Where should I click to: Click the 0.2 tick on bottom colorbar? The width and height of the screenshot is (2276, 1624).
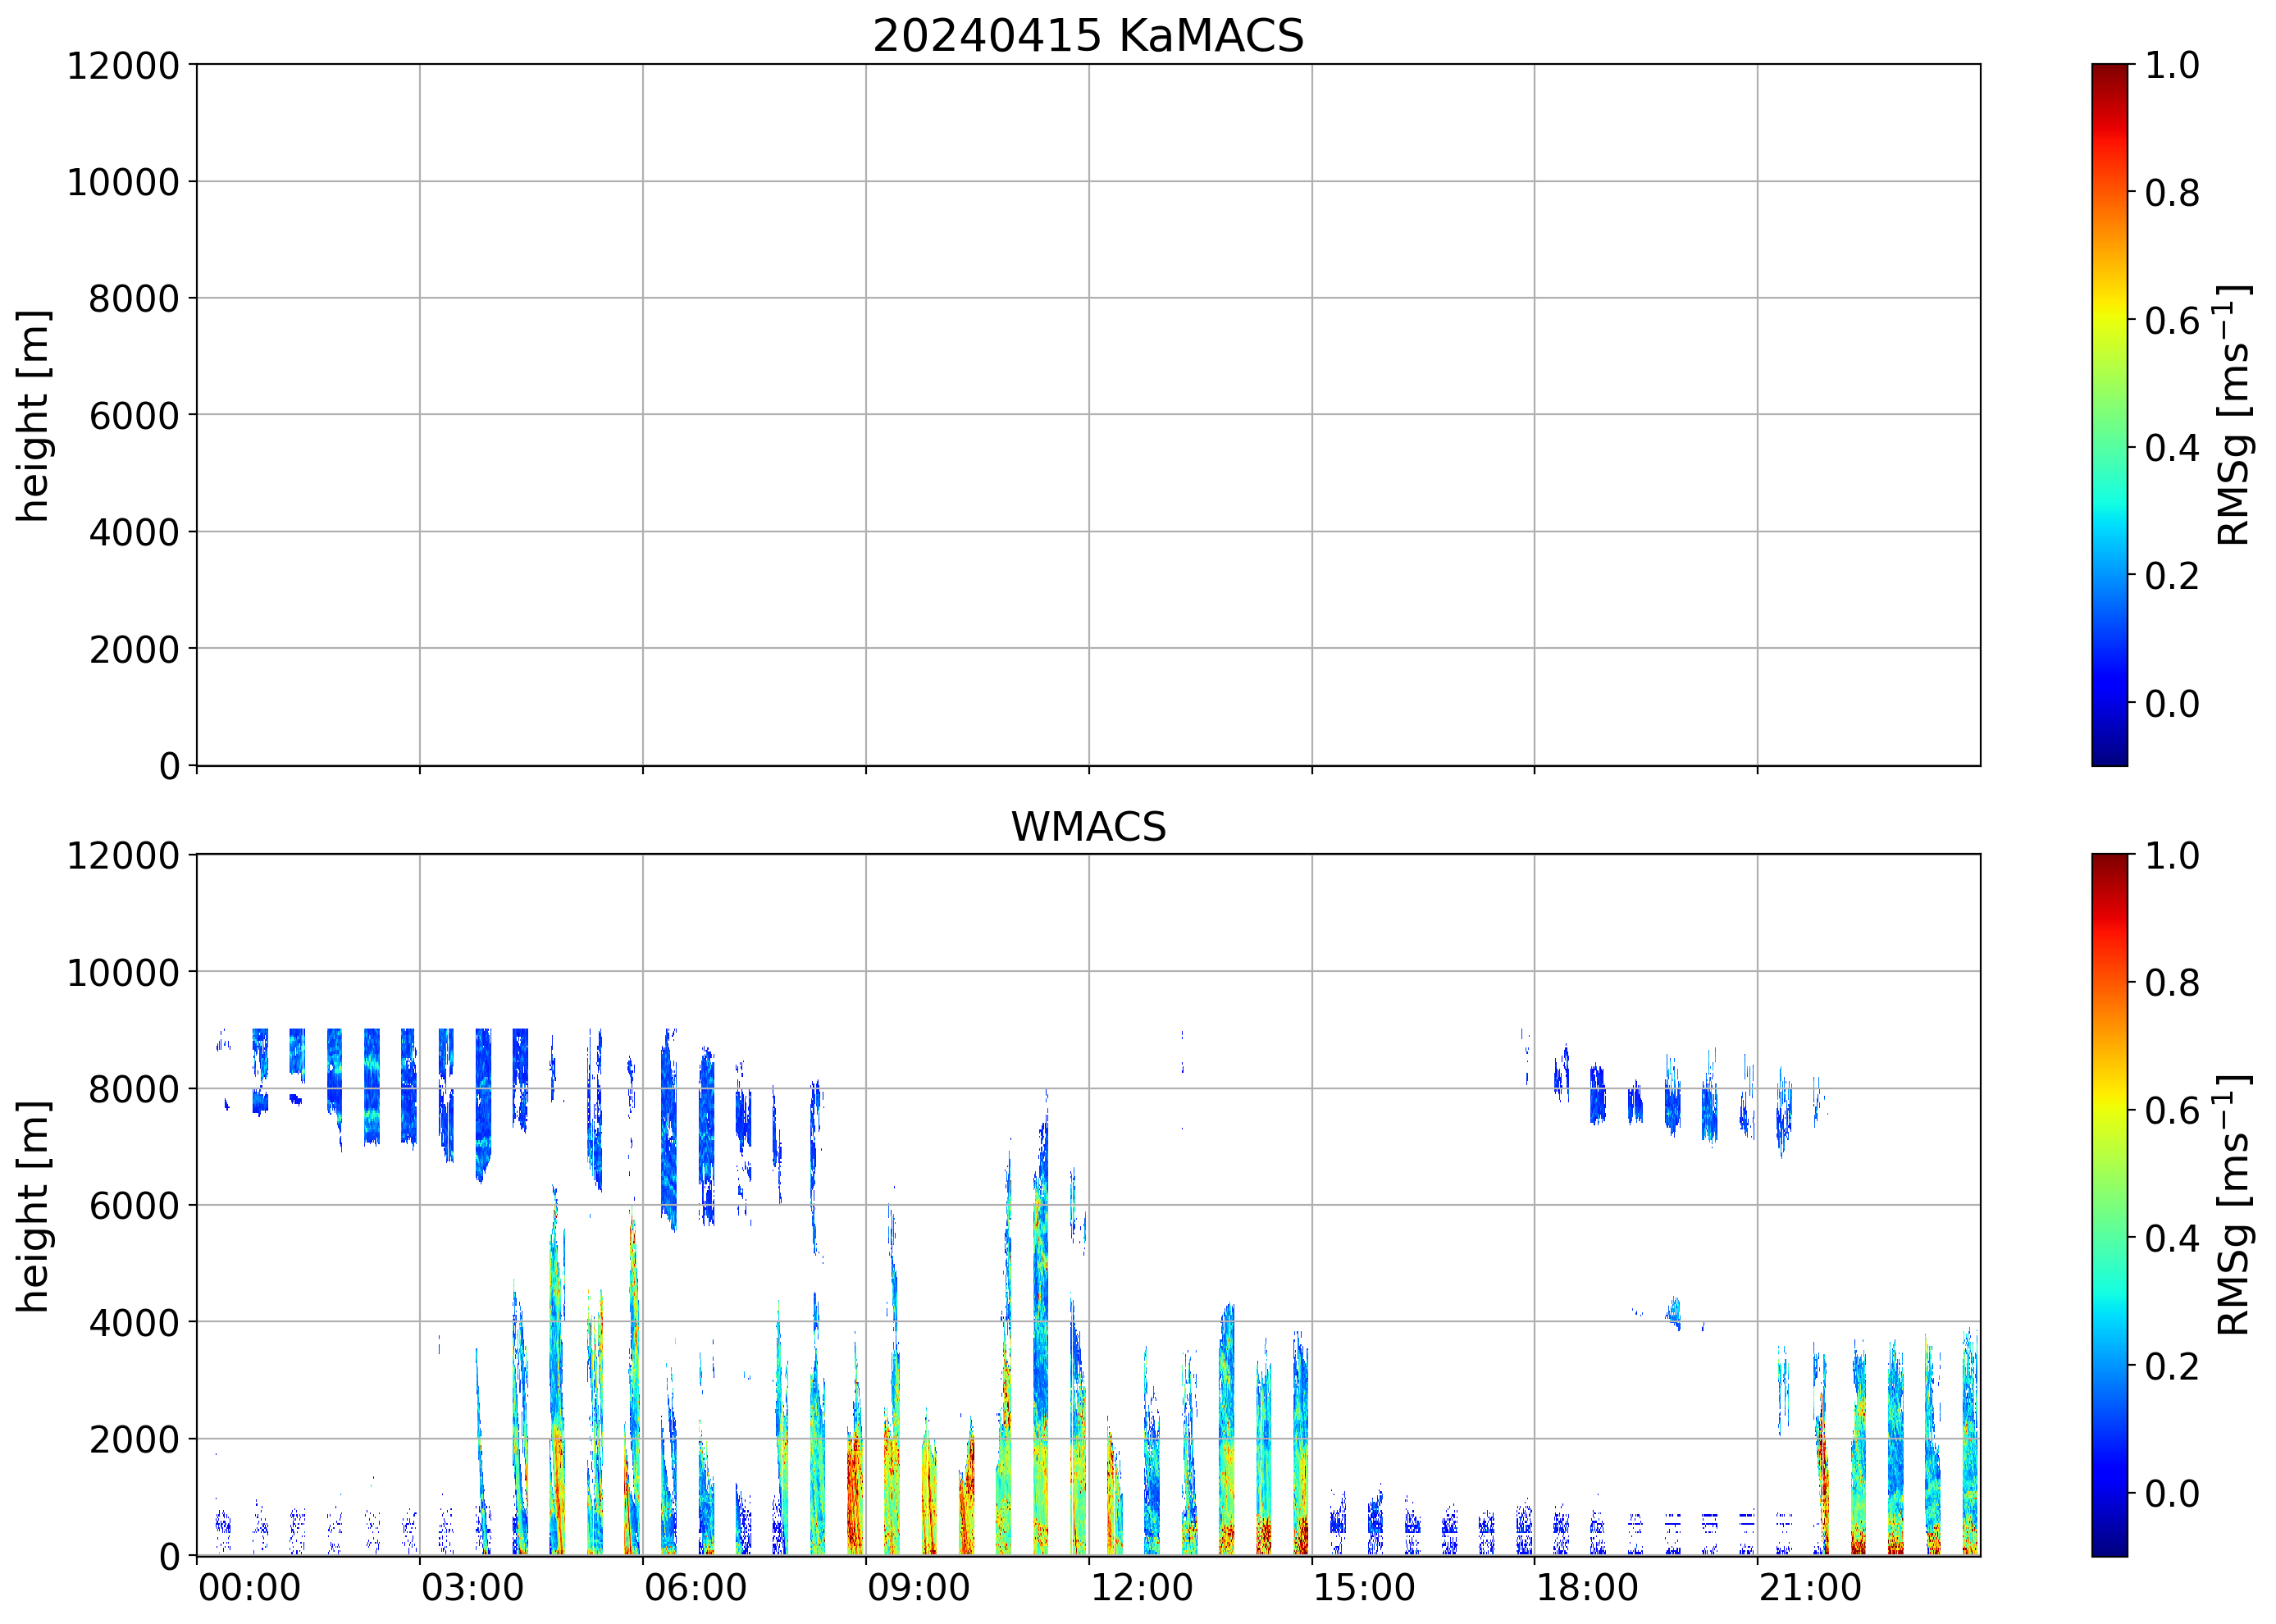tap(2172, 1366)
